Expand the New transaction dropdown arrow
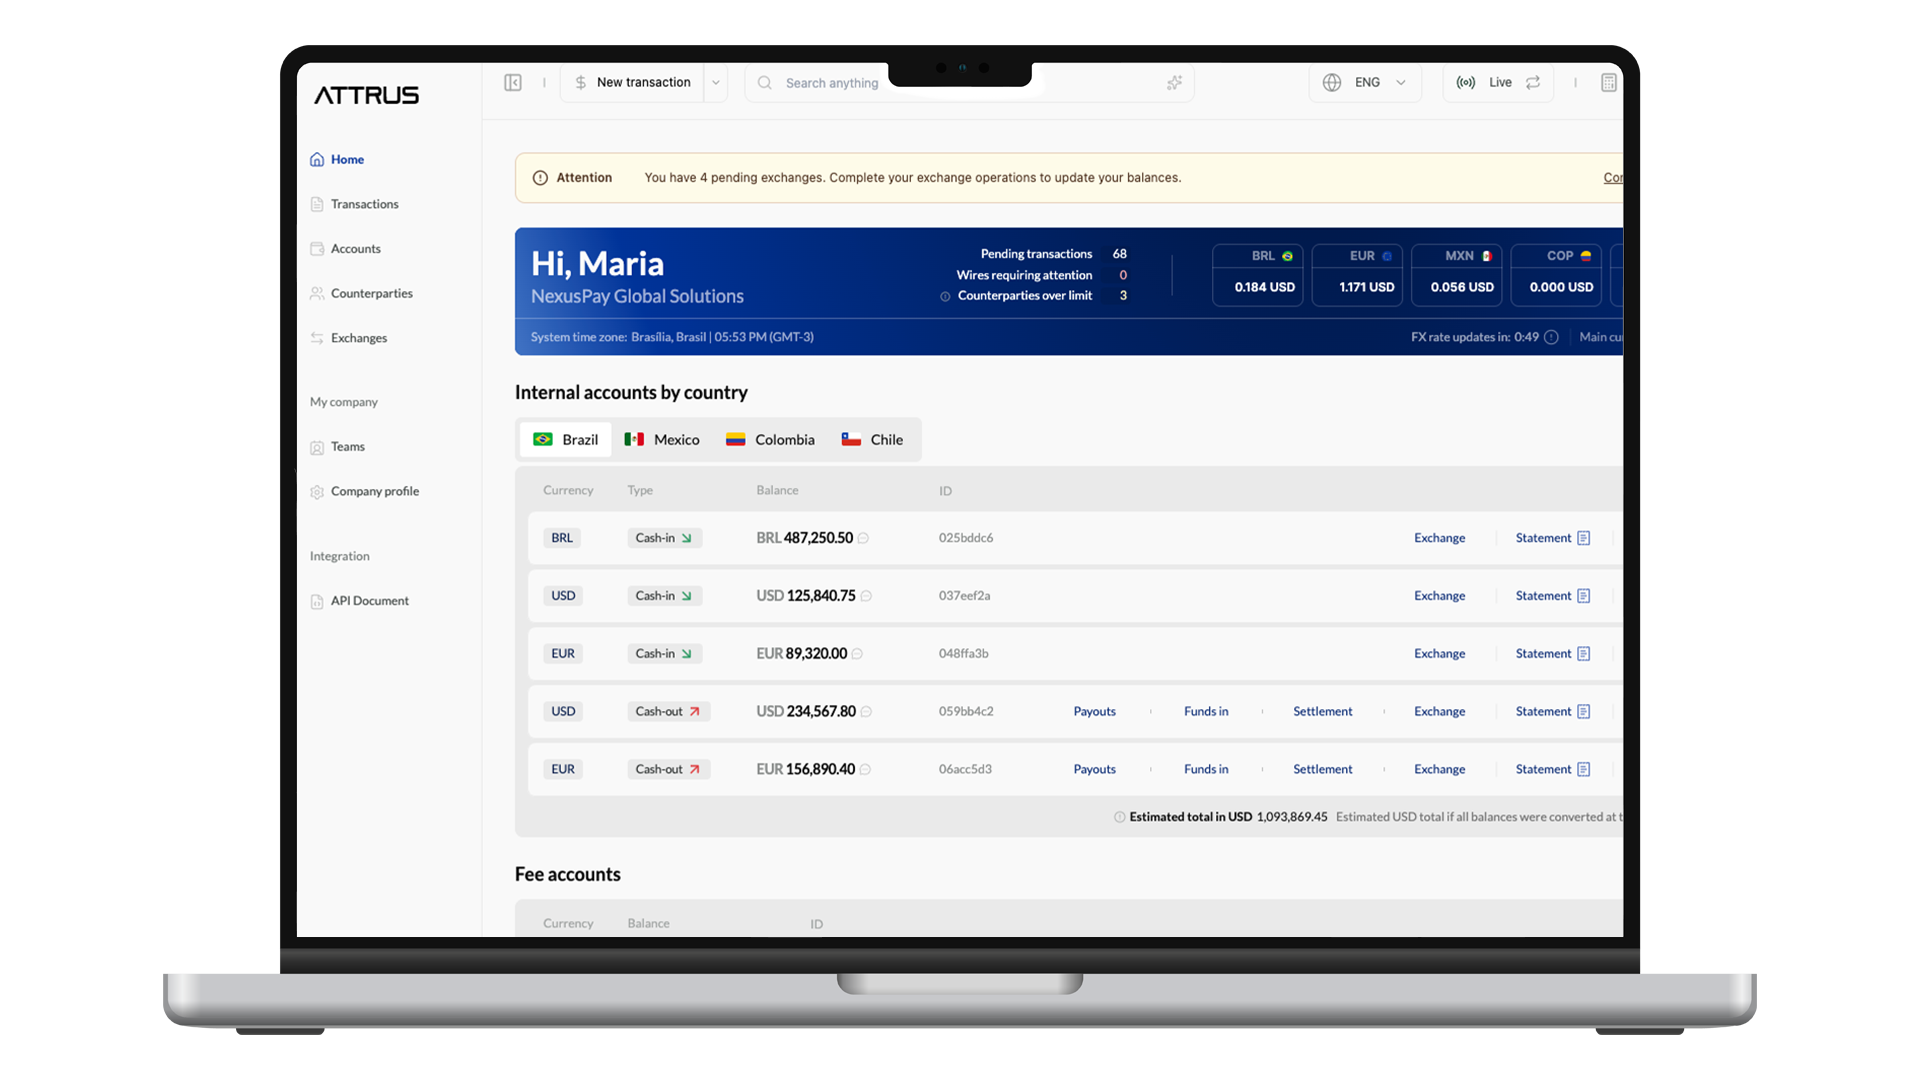This screenshot has width=1920, height=1080. tap(716, 83)
